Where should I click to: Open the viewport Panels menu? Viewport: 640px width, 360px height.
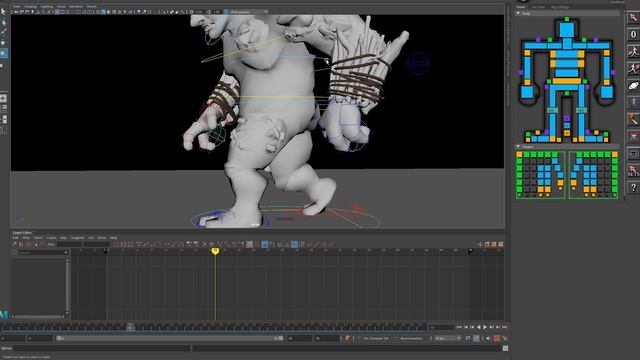point(91,7)
